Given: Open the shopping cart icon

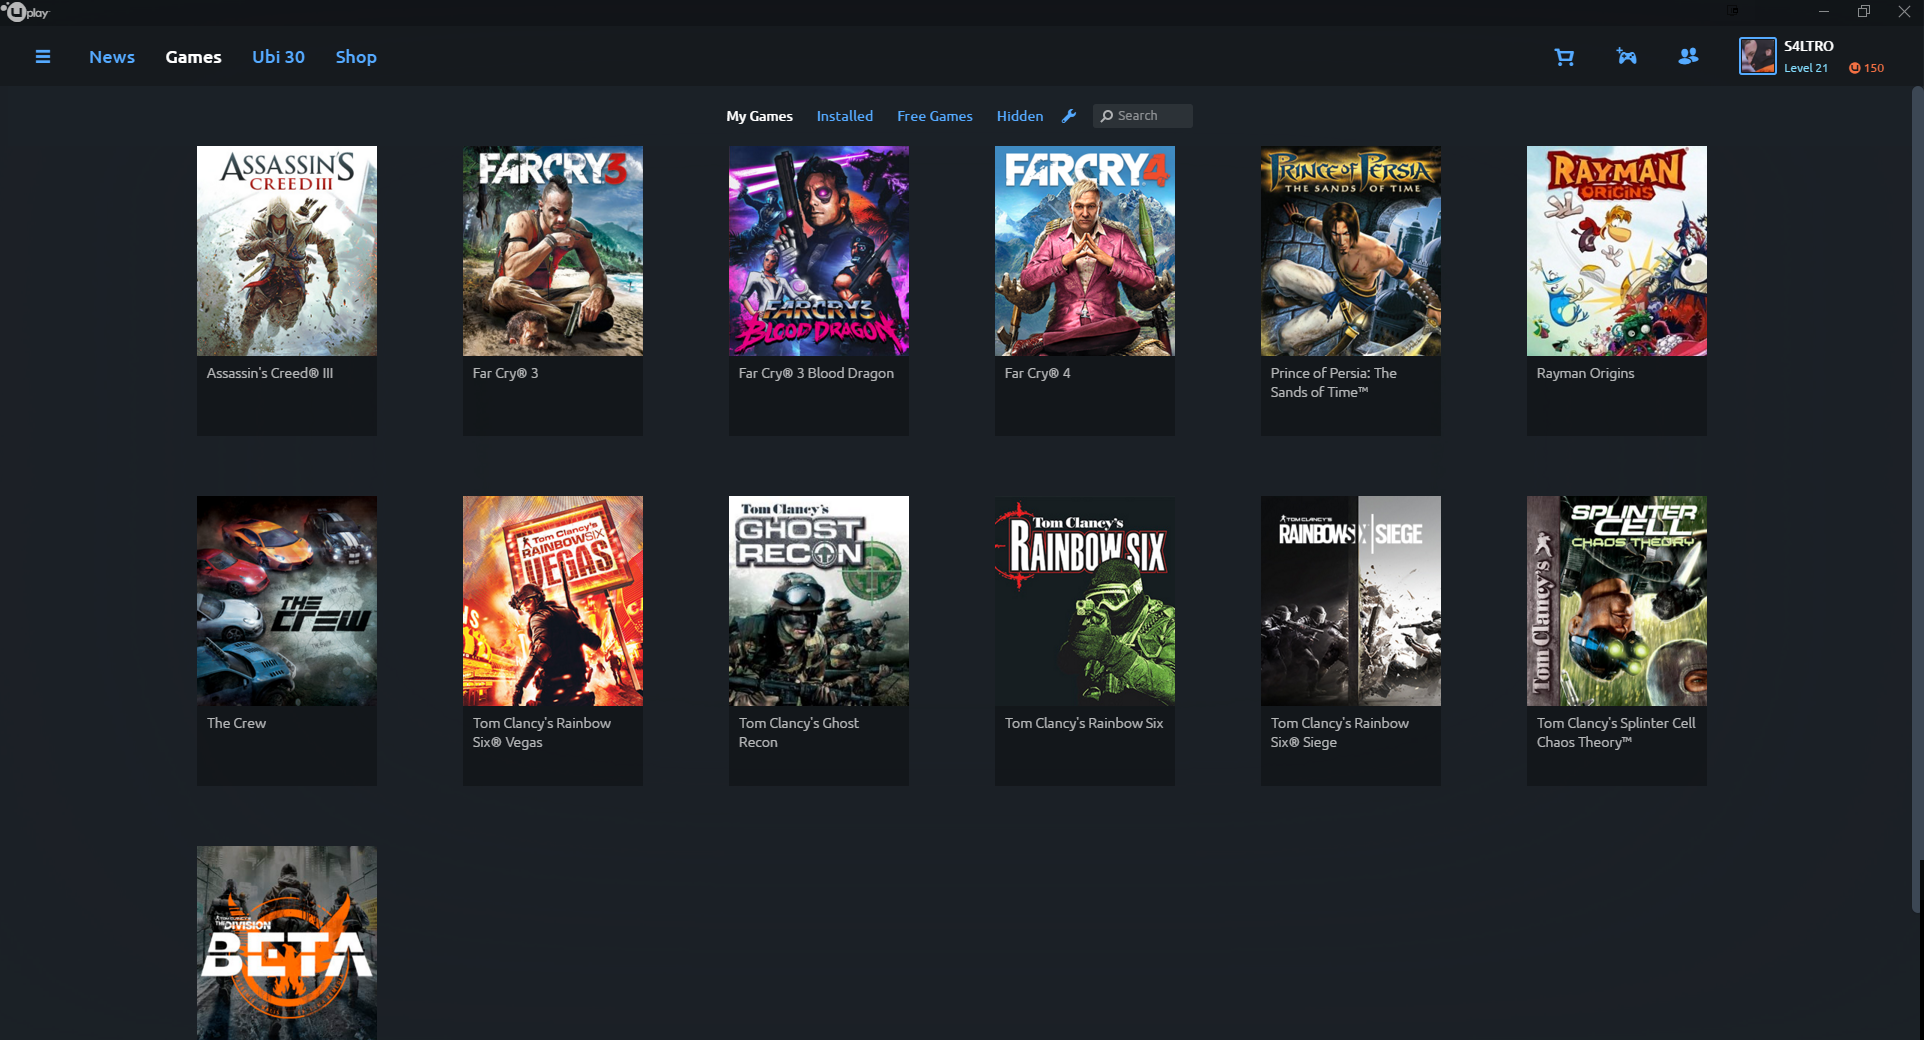Looking at the screenshot, I should (x=1564, y=57).
